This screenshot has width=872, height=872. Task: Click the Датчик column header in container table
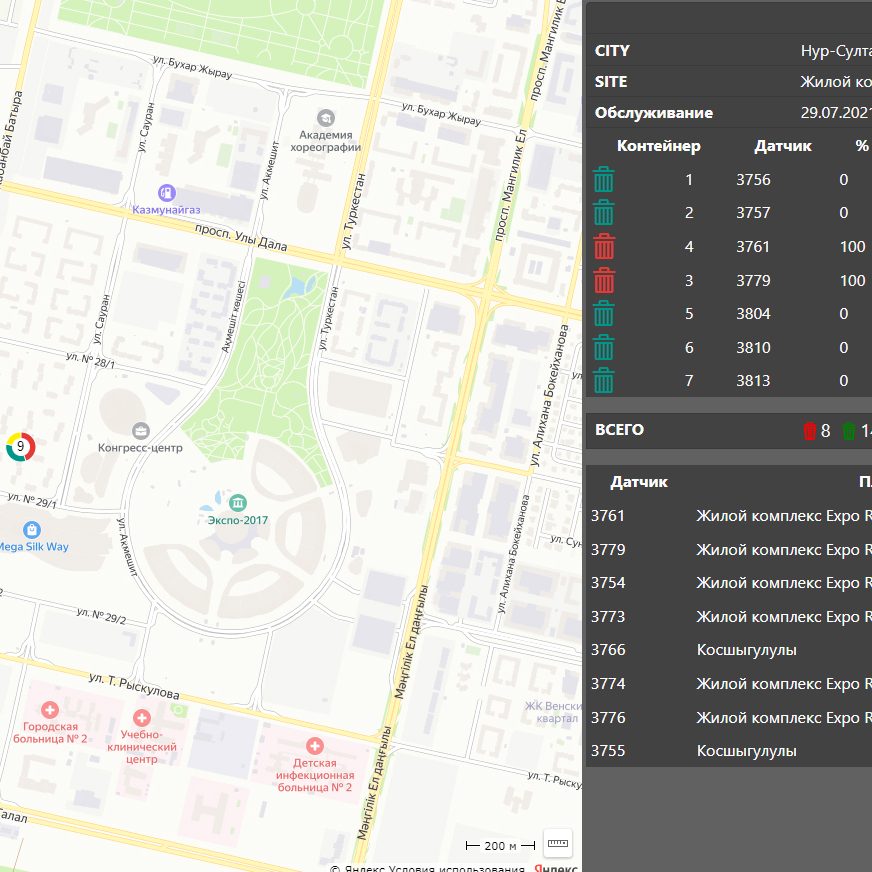(783, 146)
